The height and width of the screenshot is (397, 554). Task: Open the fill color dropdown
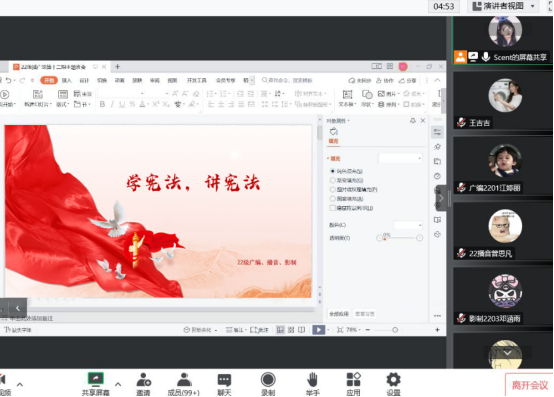[x=408, y=225]
